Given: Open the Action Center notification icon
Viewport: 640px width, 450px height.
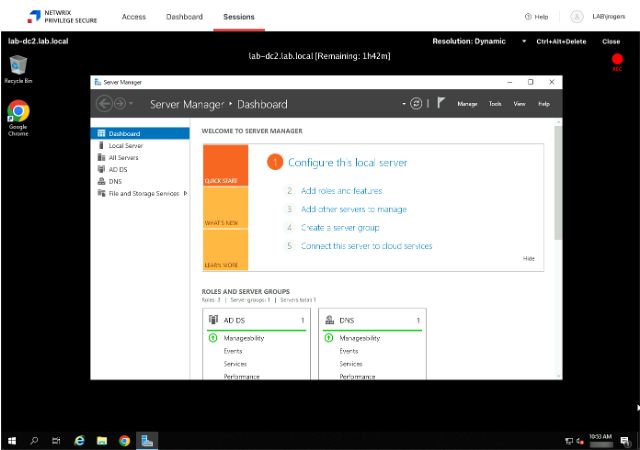Looking at the screenshot, I should click(624, 441).
